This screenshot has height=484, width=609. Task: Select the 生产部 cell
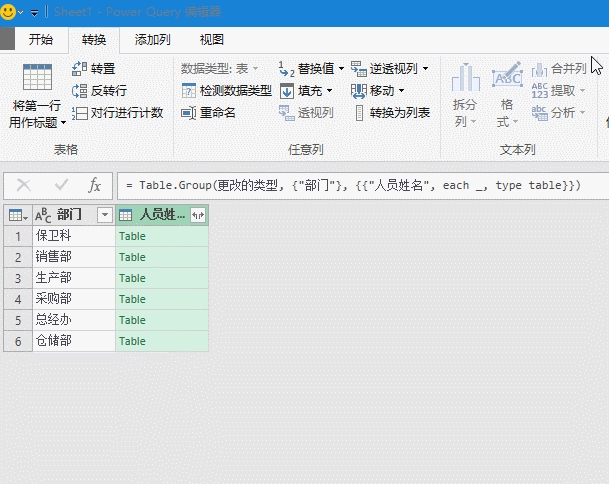coord(74,278)
